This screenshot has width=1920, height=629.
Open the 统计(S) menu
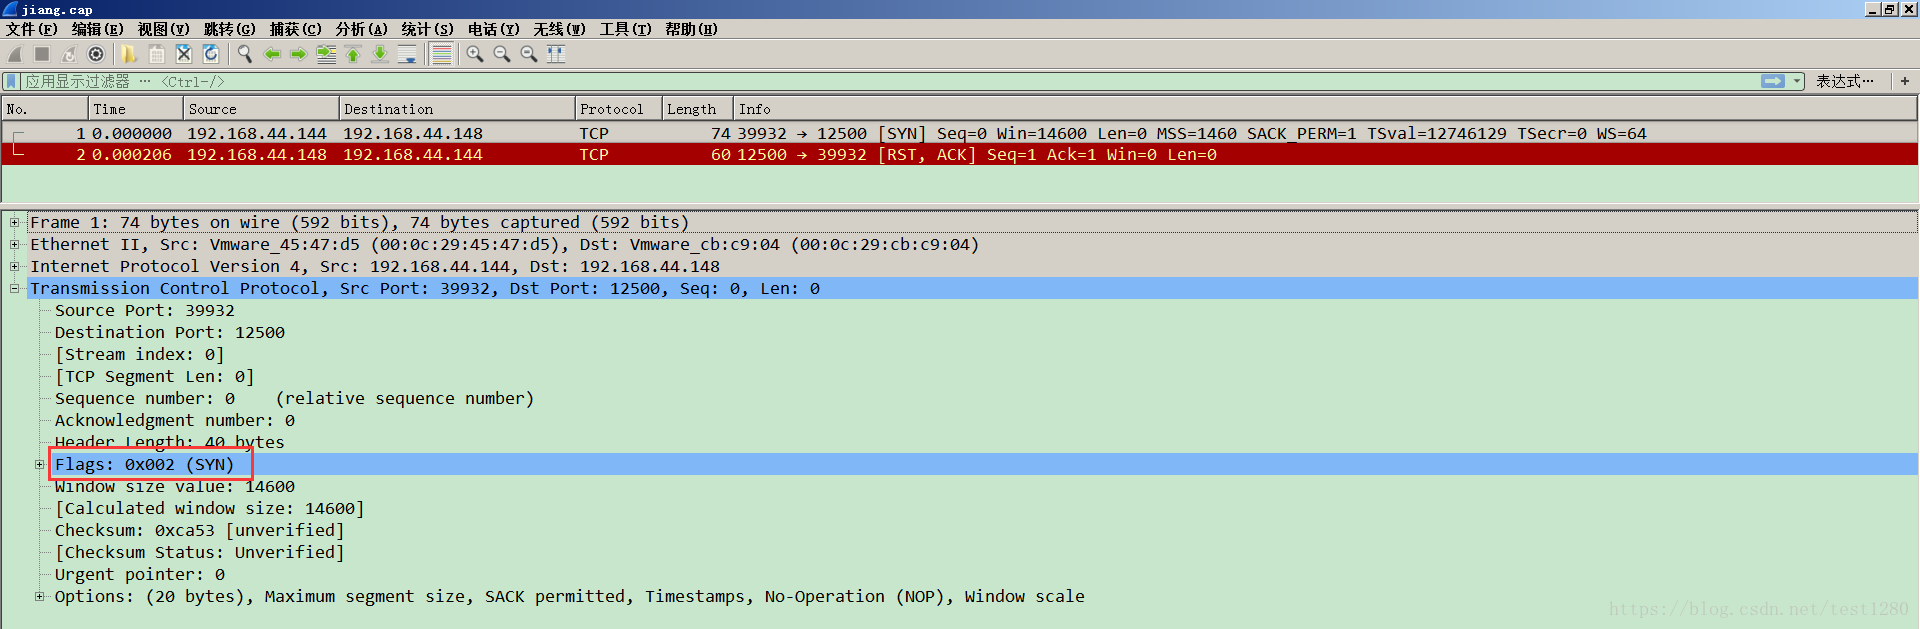(x=427, y=29)
